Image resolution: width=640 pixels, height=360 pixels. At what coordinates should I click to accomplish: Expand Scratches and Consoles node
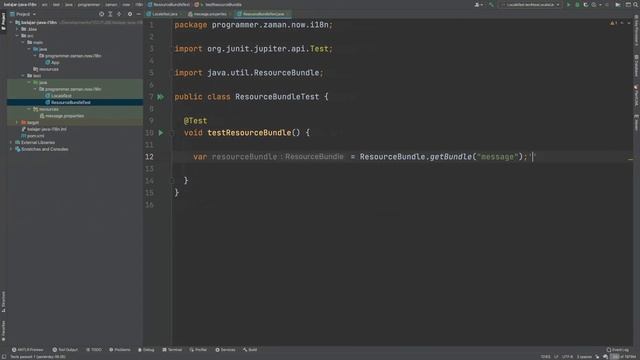11,149
